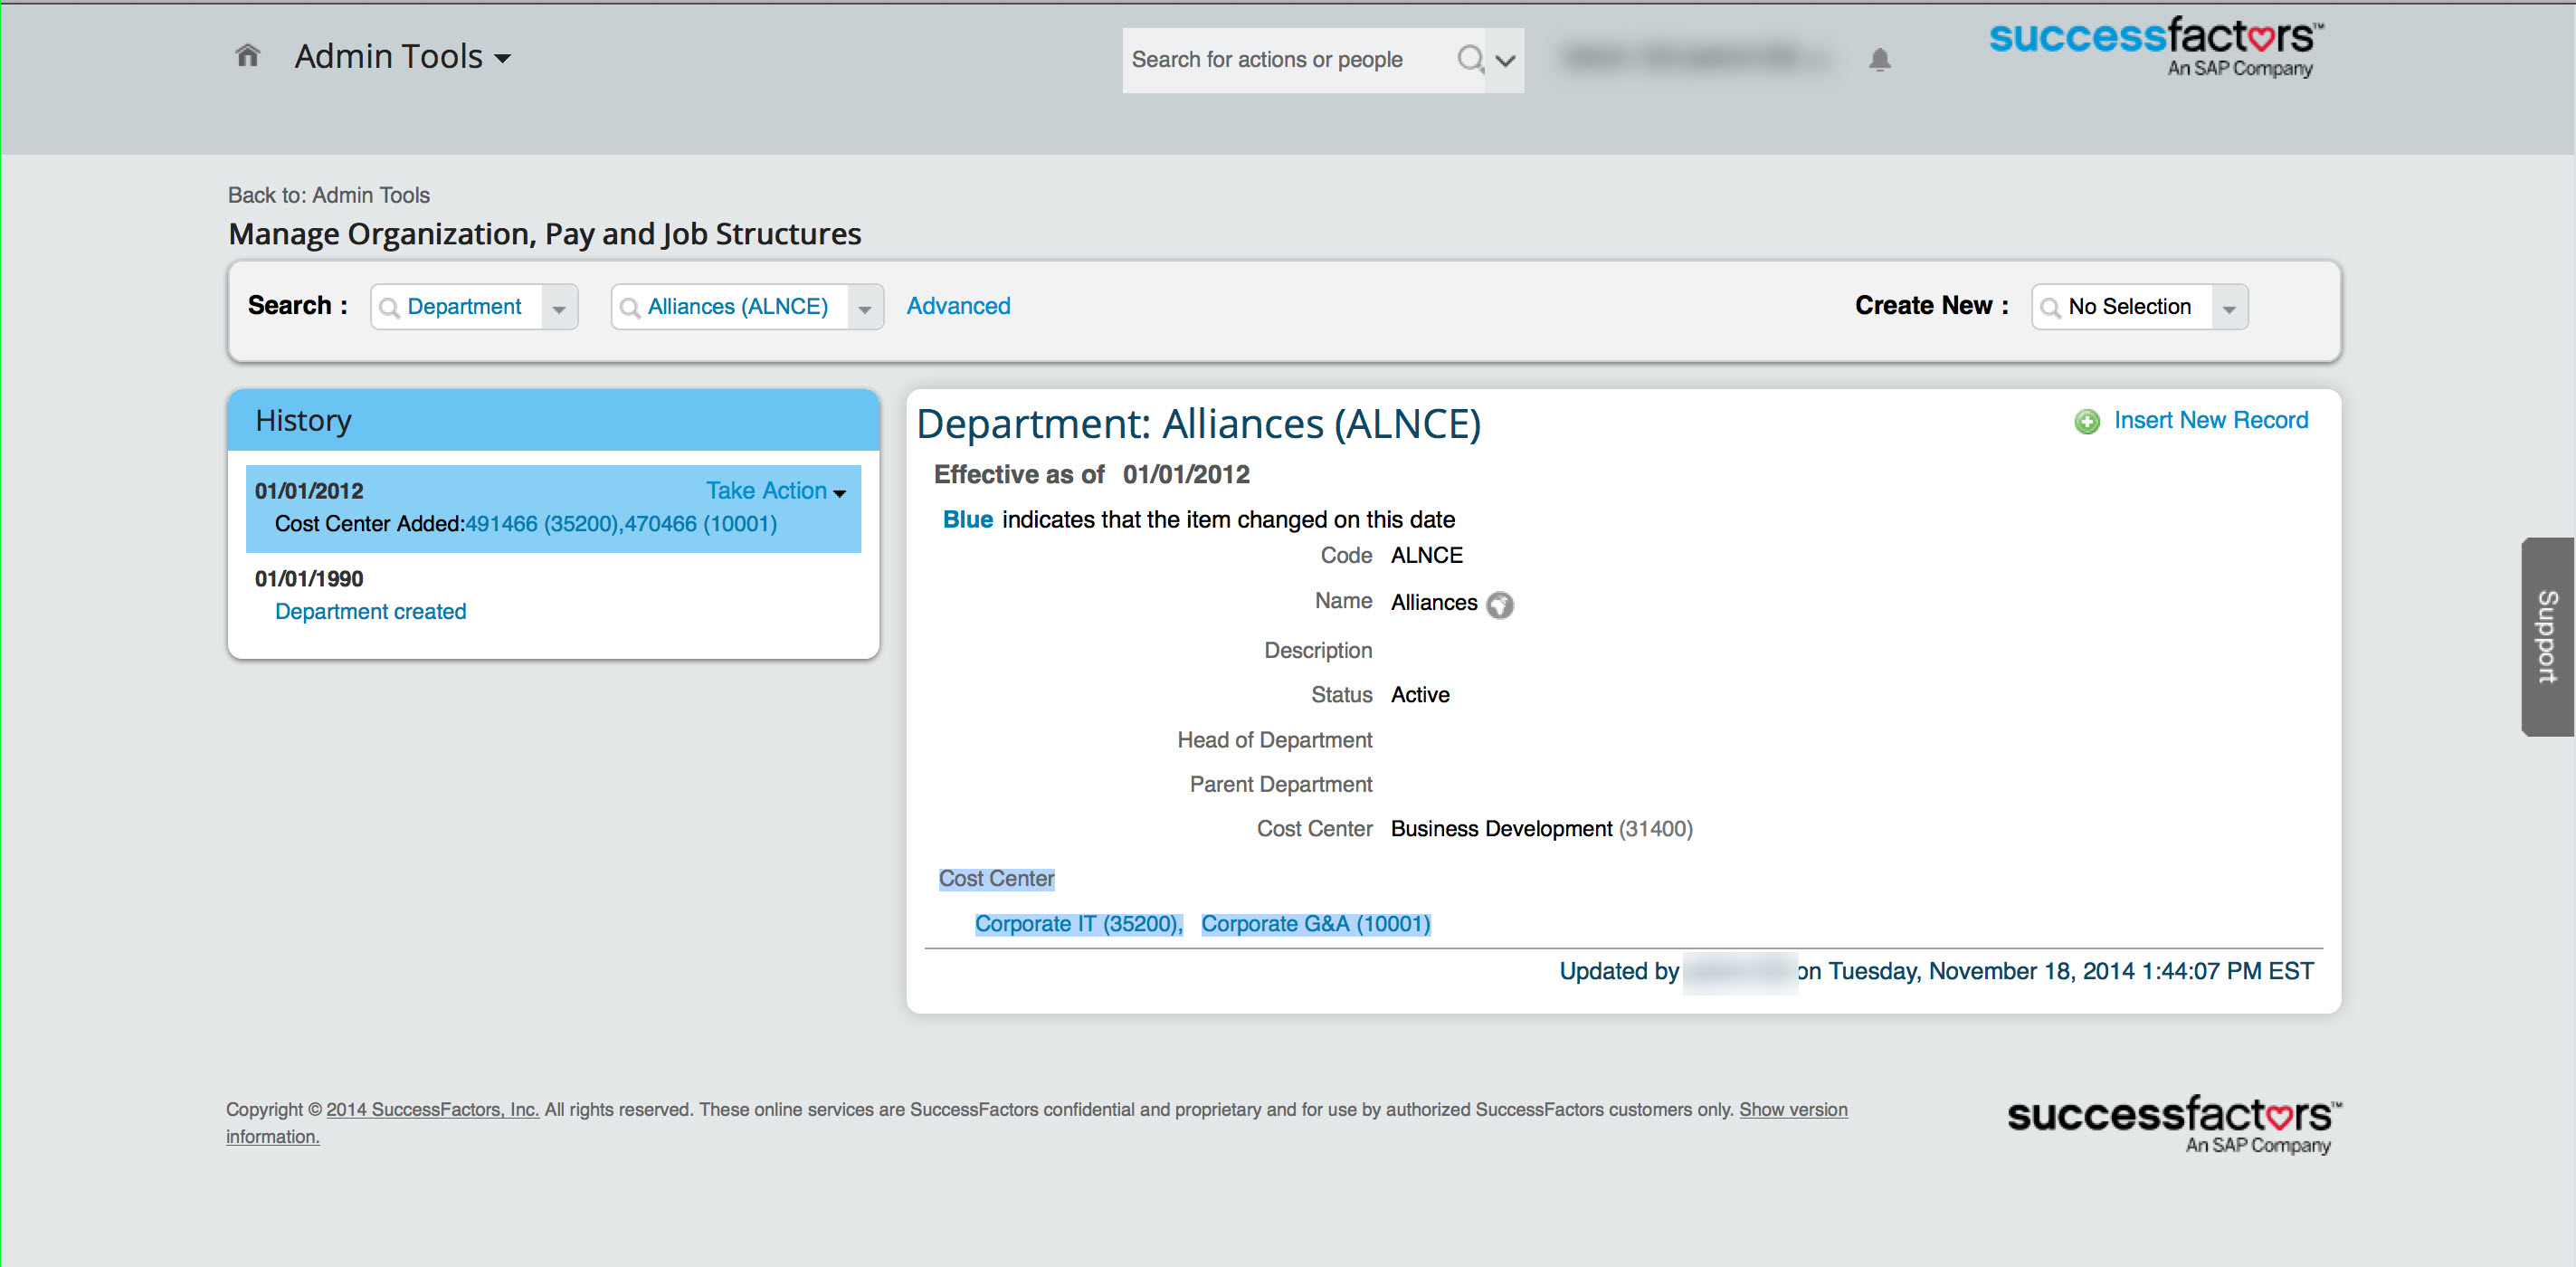Open the Take Action menu for 01/01/2012

(775, 491)
